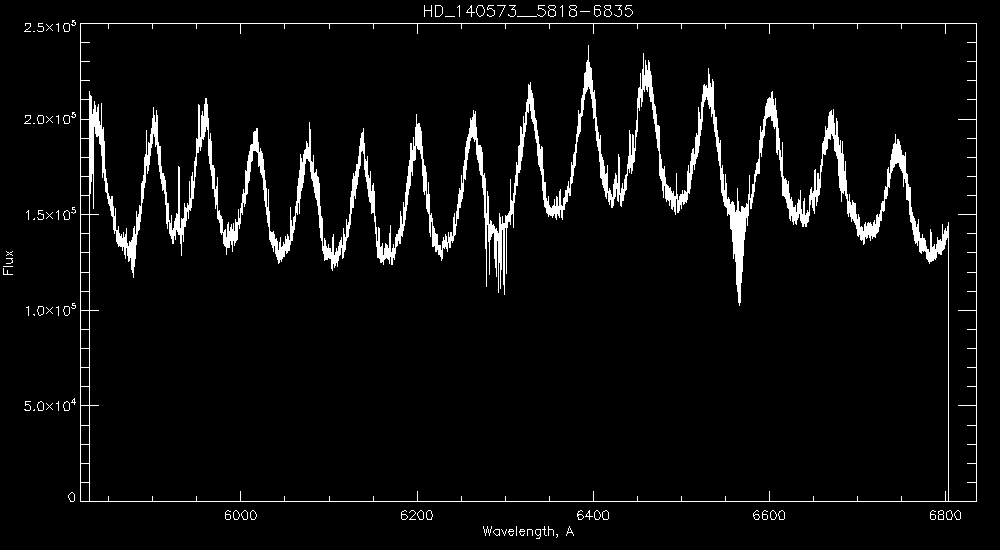Click the 6800 wavelength tick label
Screen dimensions: 1000x550
pos(946,516)
